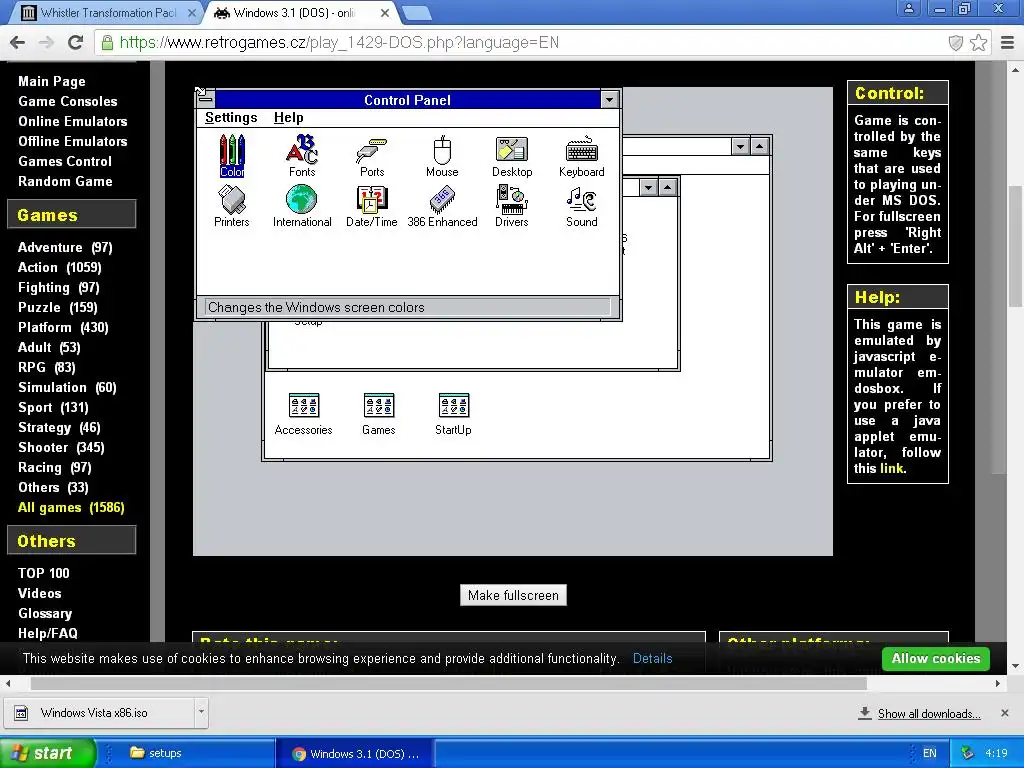Open the Chrome hamburger menu
Viewport: 1024px width, 768px height.
(x=1008, y=43)
